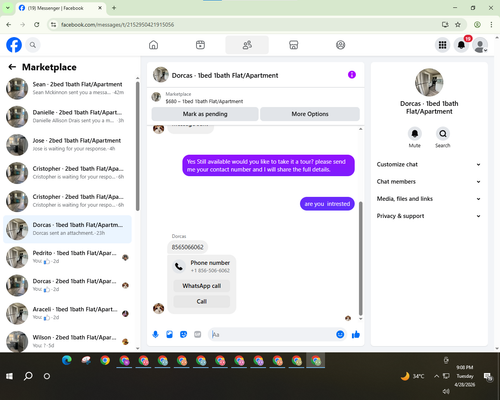Viewport: 500px width, 400px height.
Task: Open Danielle 2bed 1bath conversation
Action: click(67, 116)
